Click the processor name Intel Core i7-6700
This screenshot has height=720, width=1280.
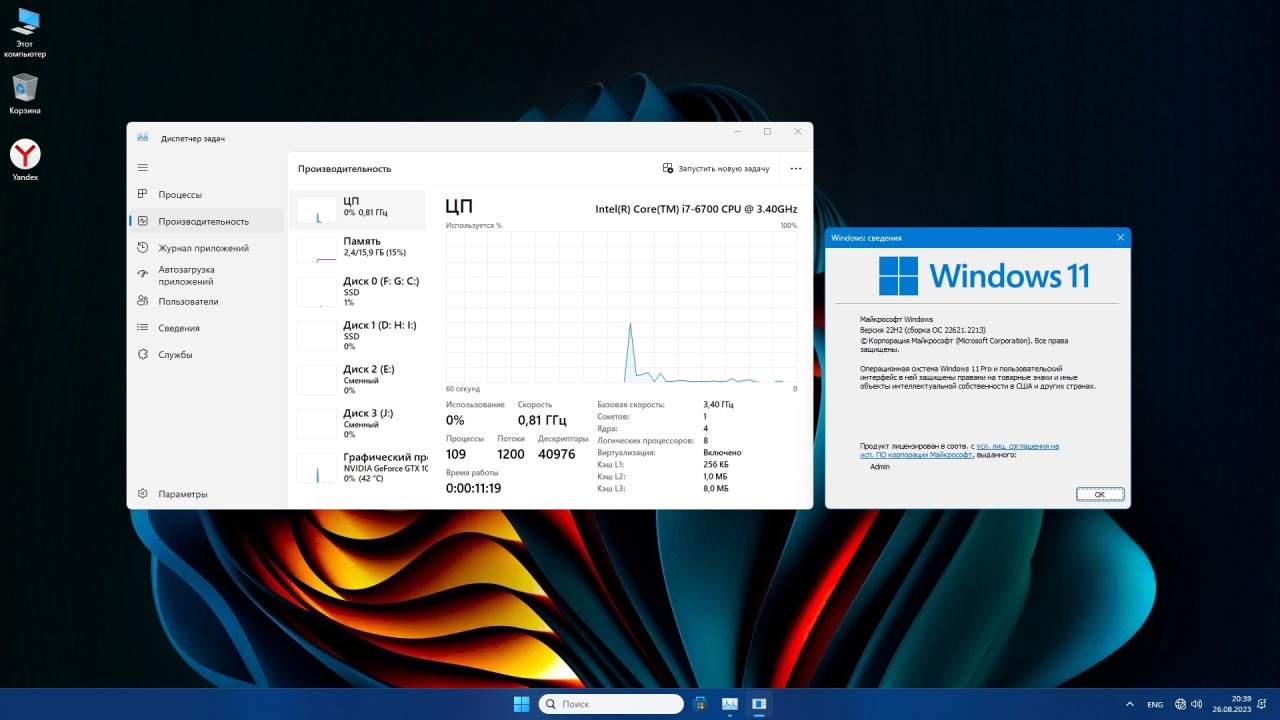click(696, 209)
